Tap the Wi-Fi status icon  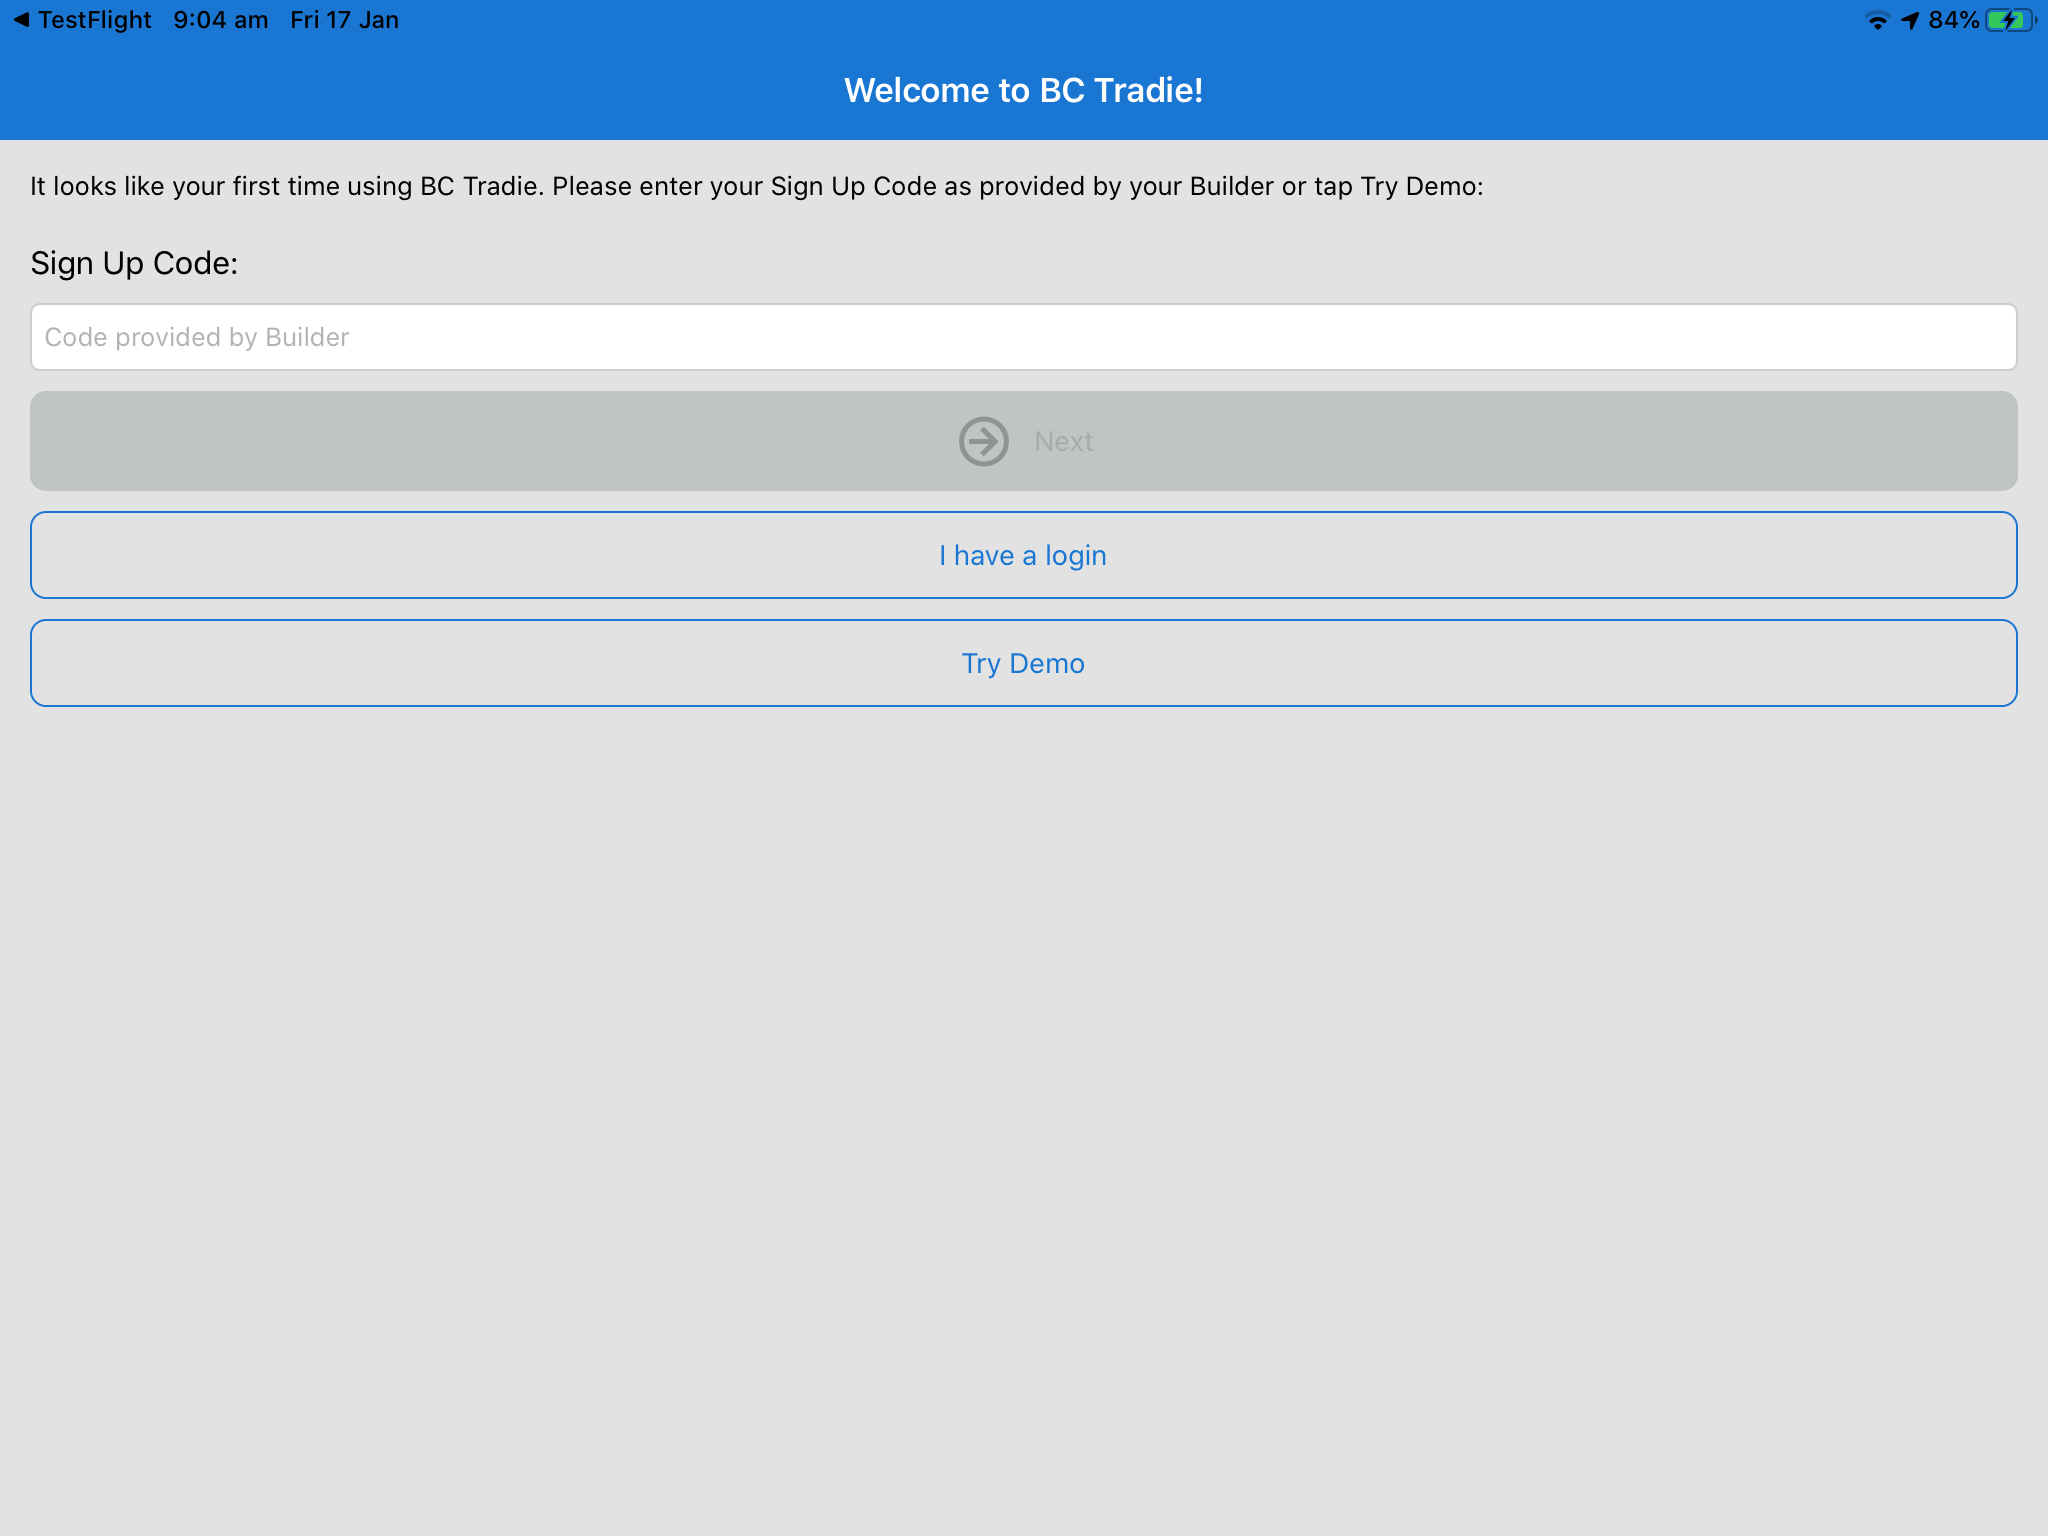pyautogui.click(x=1877, y=21)
